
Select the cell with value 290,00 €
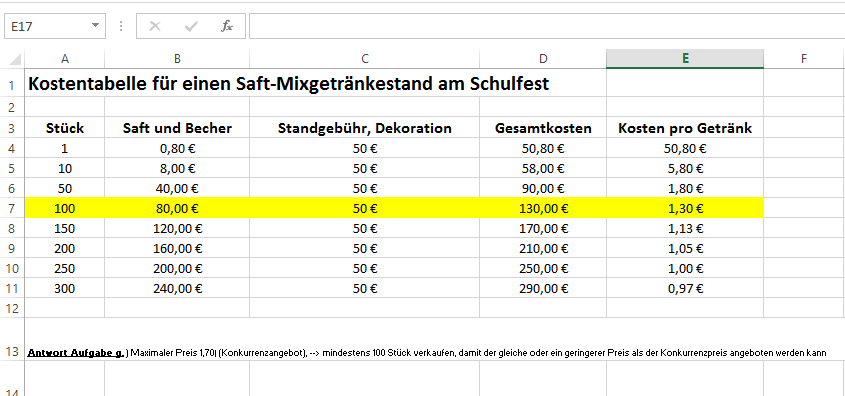coord(543,288)
